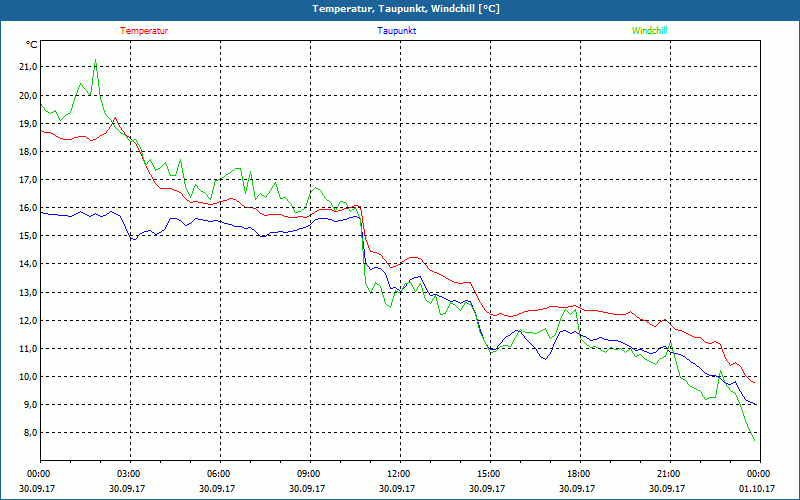This screenshot has height=500, width=800.
Task: Click the blue Taupunkt legend label
Action: 396,31
